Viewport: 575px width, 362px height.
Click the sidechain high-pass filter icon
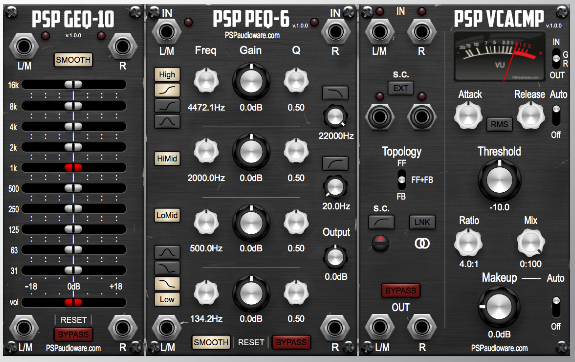(x=381, y=222)
